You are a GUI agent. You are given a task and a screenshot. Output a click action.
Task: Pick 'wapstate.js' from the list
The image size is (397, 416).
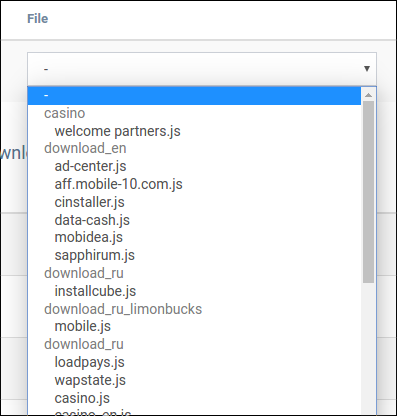point(90,380)
